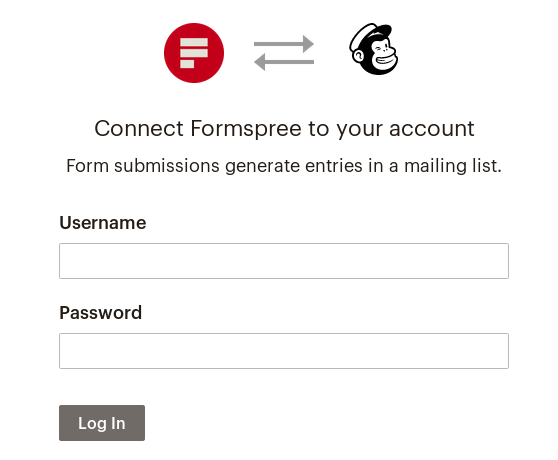
Task: Click the words 'Form submissions' in the subtitle
Action: click(143, 166)
